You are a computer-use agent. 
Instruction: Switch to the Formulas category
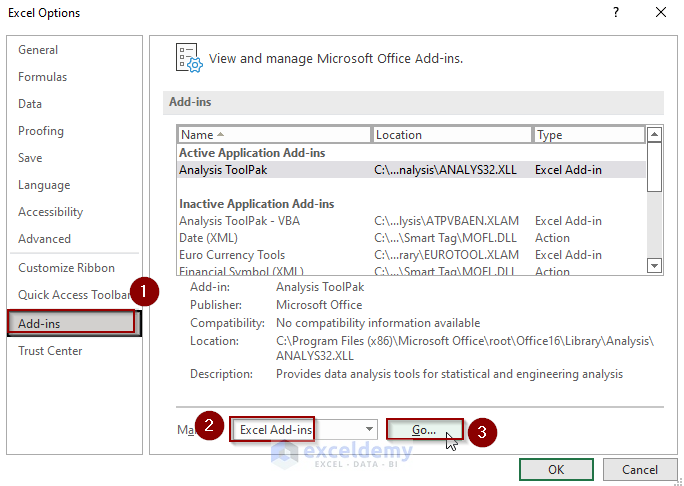coord(43,77)
